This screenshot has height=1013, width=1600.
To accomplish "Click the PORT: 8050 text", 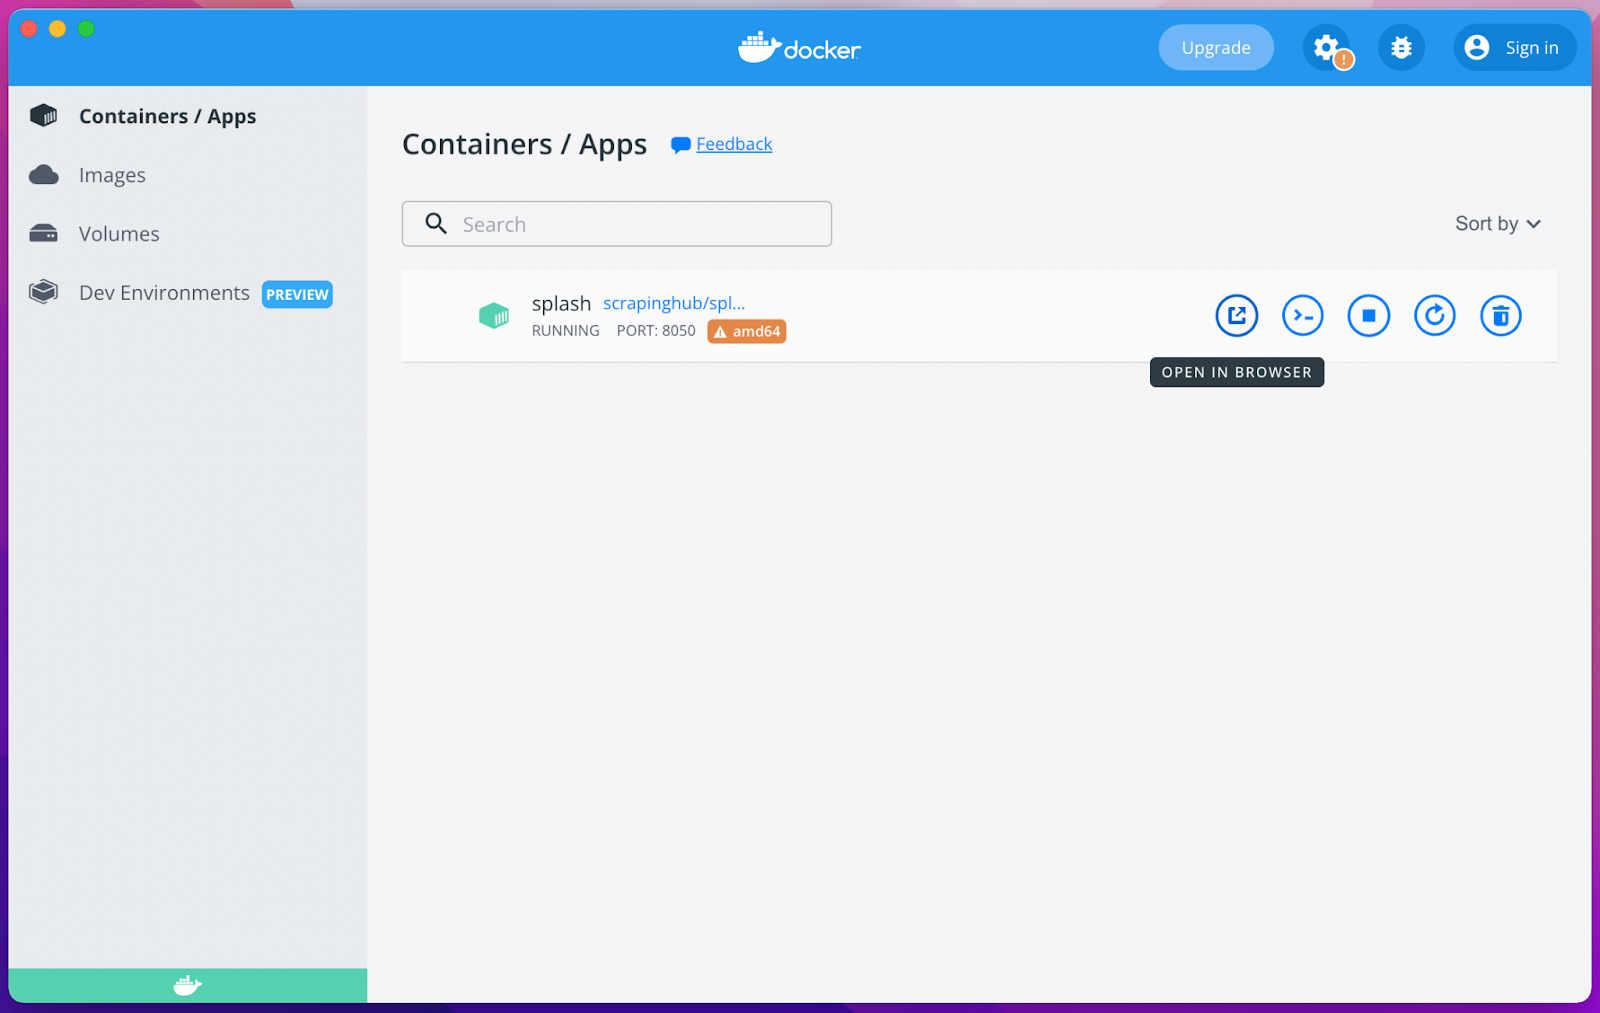I will 656,331.
